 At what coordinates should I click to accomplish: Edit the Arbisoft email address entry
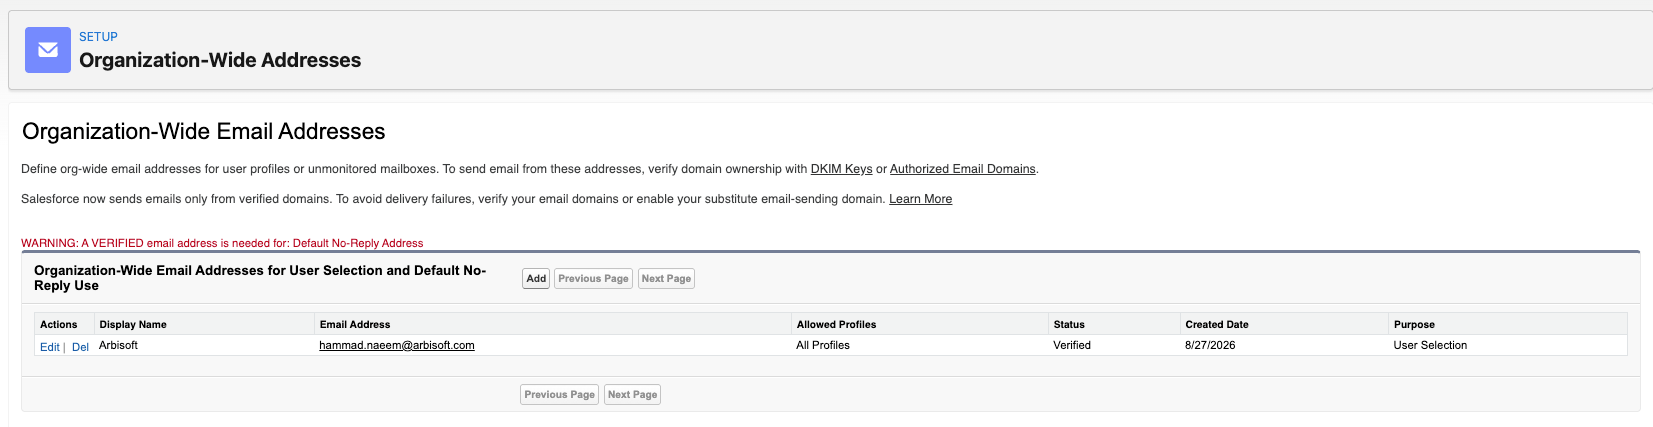tap(50, 347)
